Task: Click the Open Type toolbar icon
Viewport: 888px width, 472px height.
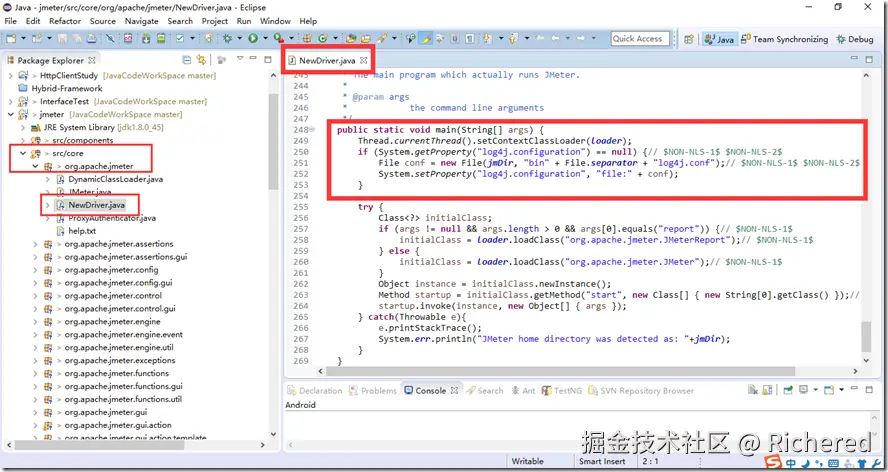Action: (x=351, y=39)
